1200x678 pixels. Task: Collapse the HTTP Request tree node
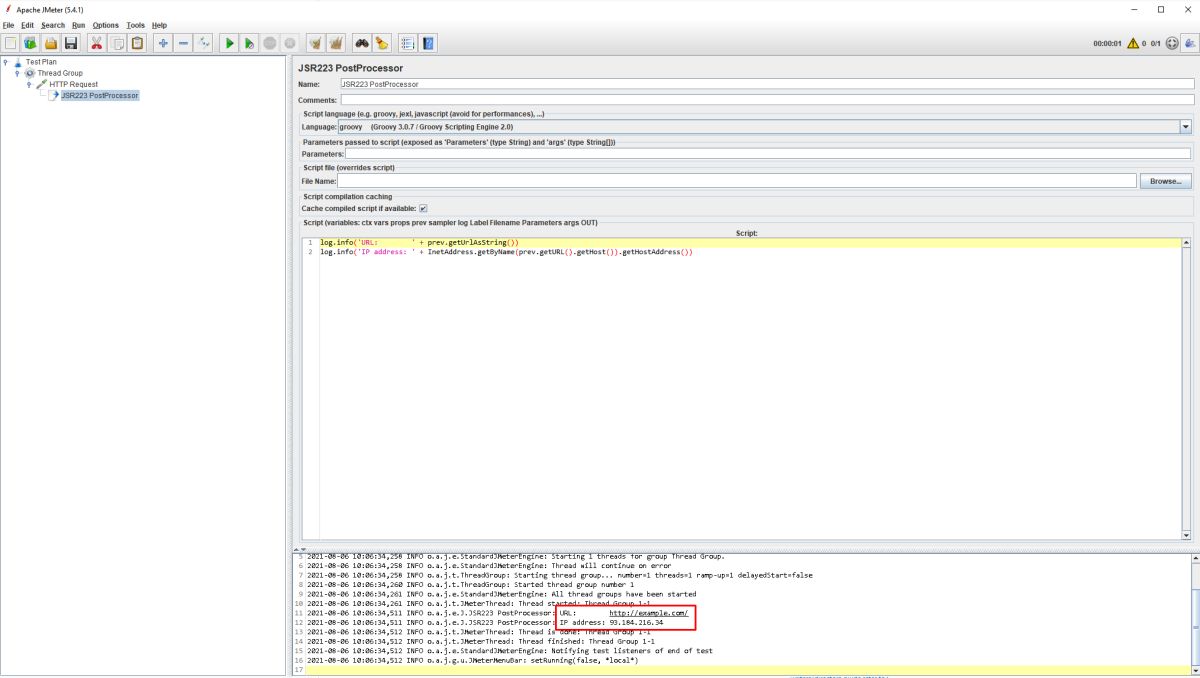pos(29,84)
